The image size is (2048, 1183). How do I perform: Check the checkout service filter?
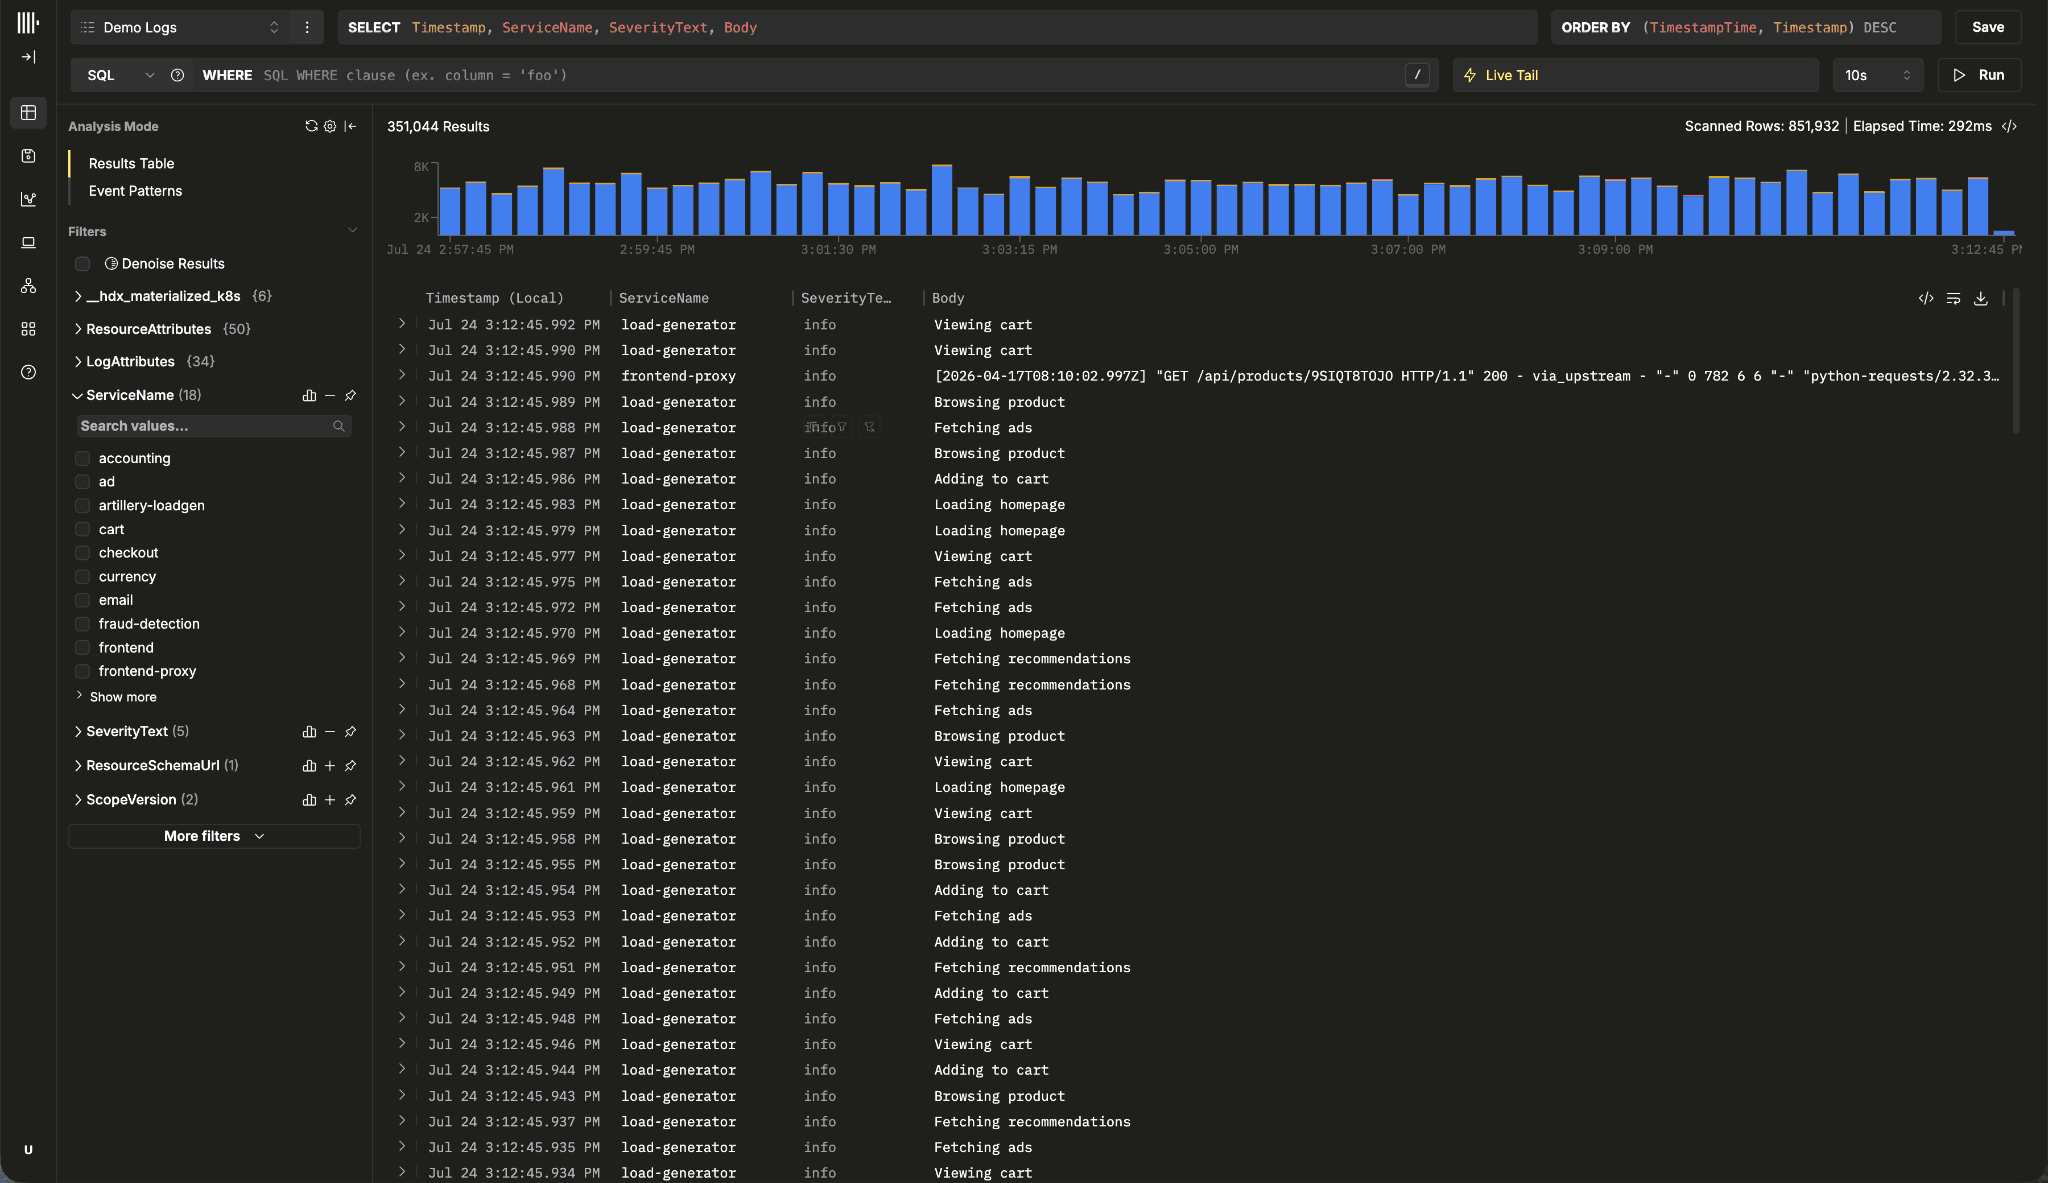coord(83,553)
